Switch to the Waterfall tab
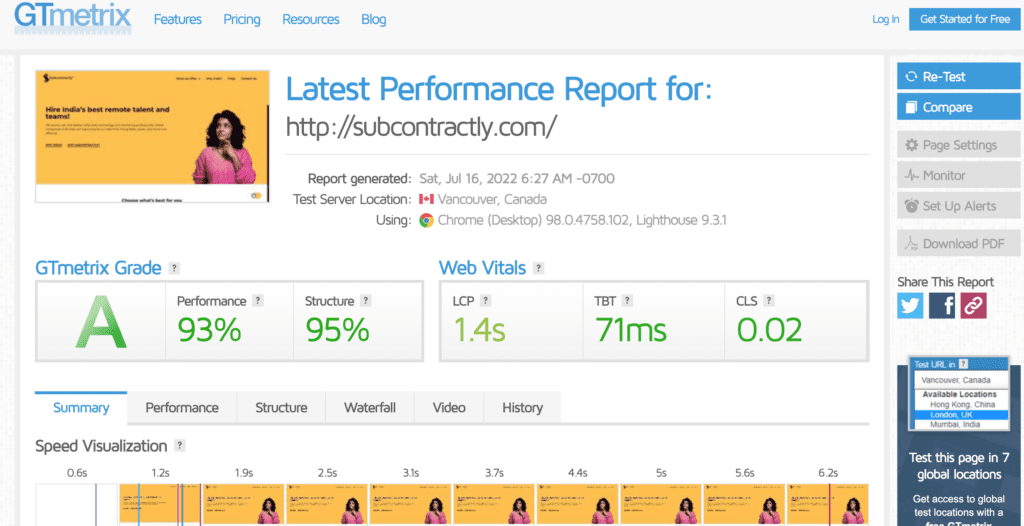Viewport: 1024px width, 526px height. 370,408
